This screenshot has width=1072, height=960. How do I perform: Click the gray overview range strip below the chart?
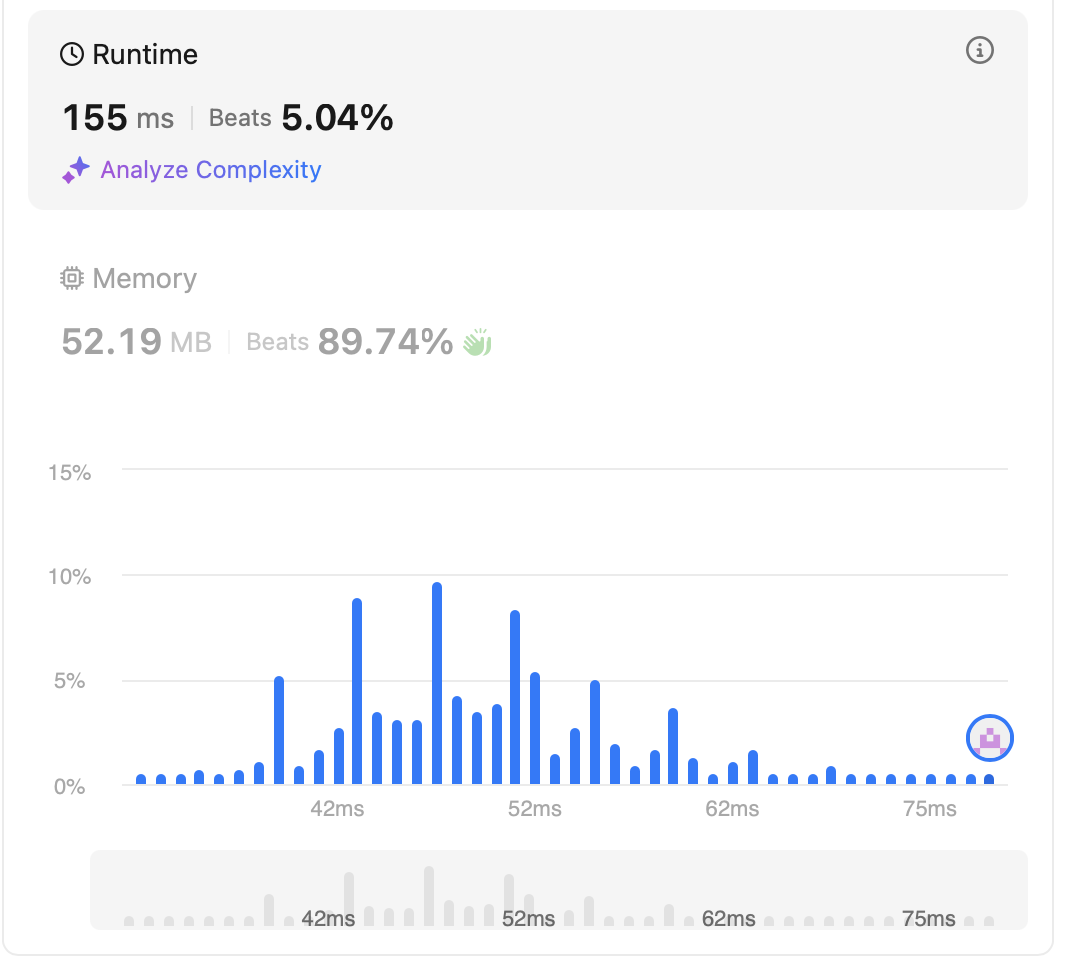[x=558, y=890]
